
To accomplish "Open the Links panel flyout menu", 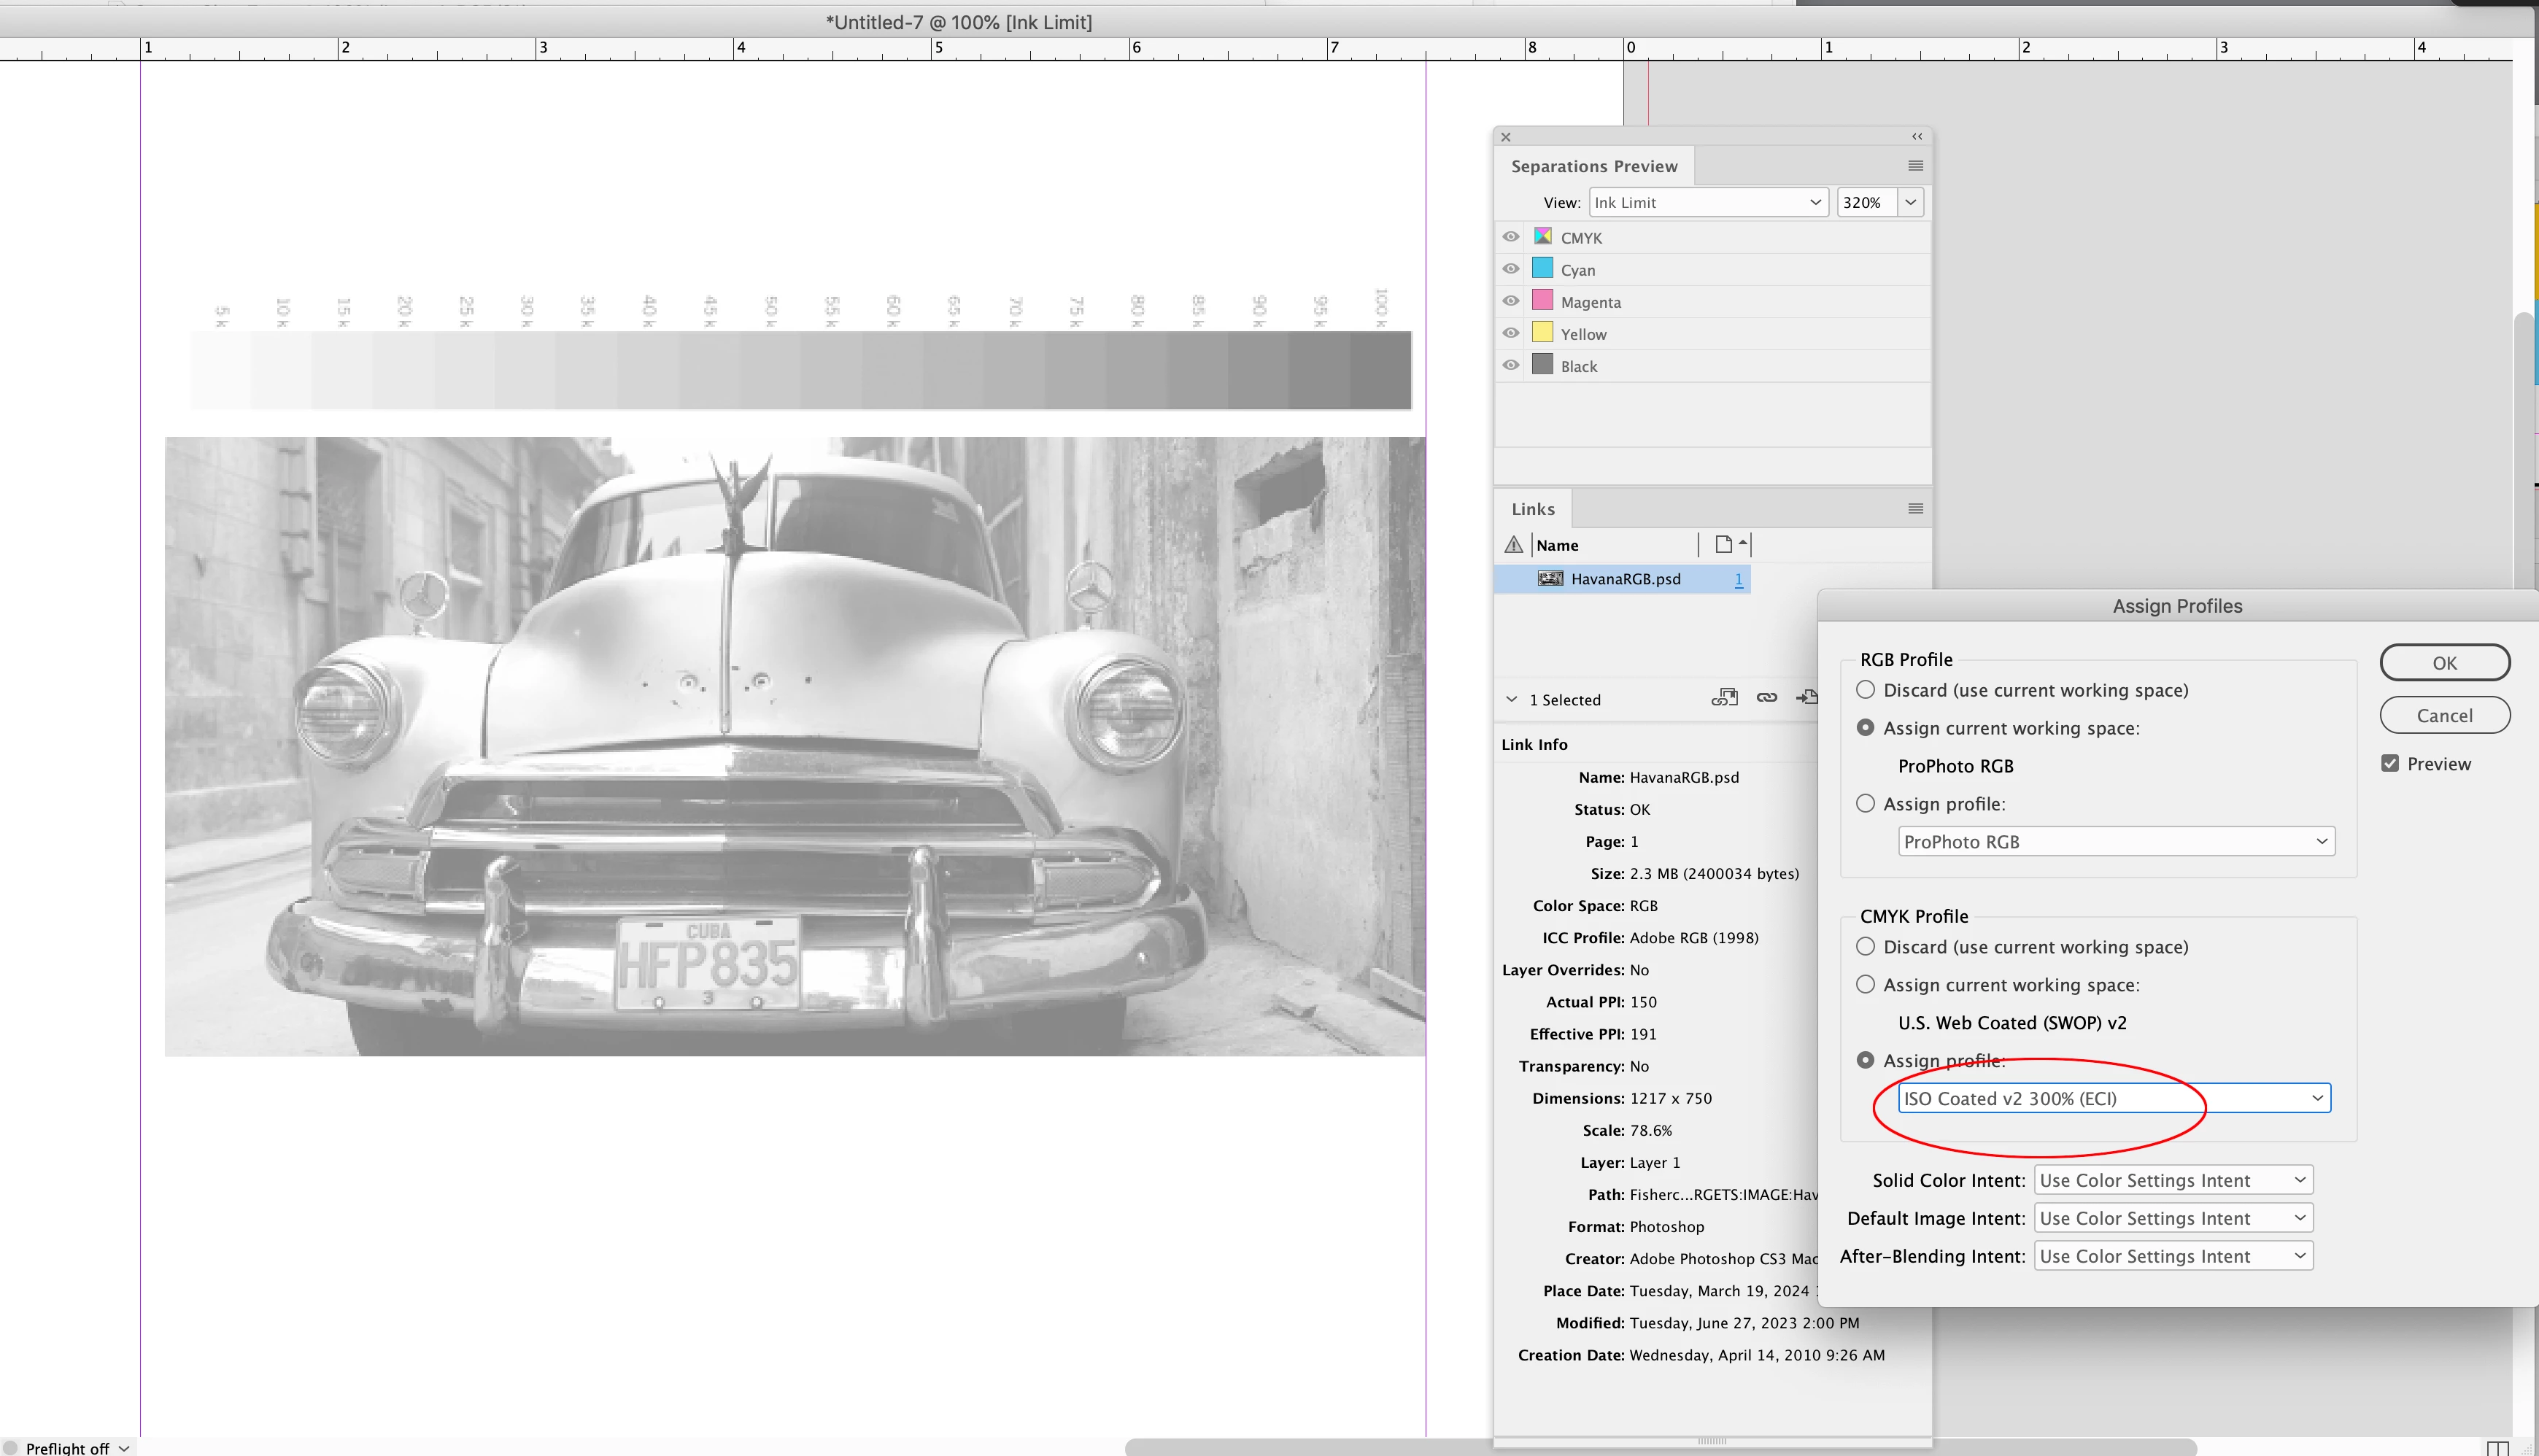I will 1915,509.
